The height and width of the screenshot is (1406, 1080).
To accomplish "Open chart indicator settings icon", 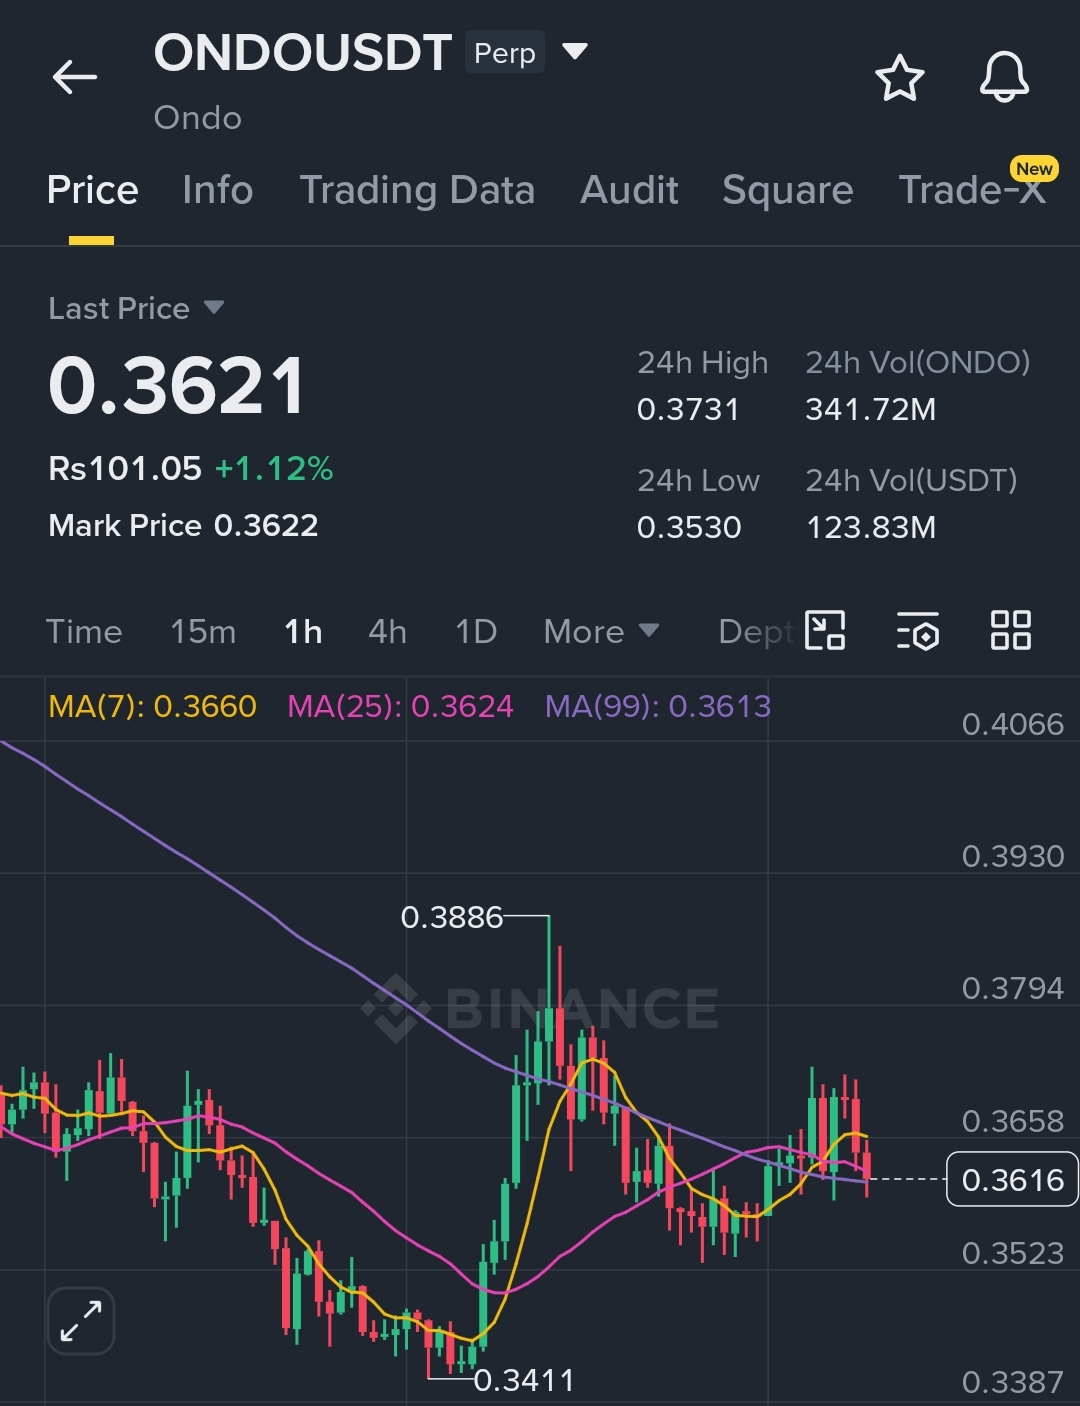I will (x=918, y=630).
